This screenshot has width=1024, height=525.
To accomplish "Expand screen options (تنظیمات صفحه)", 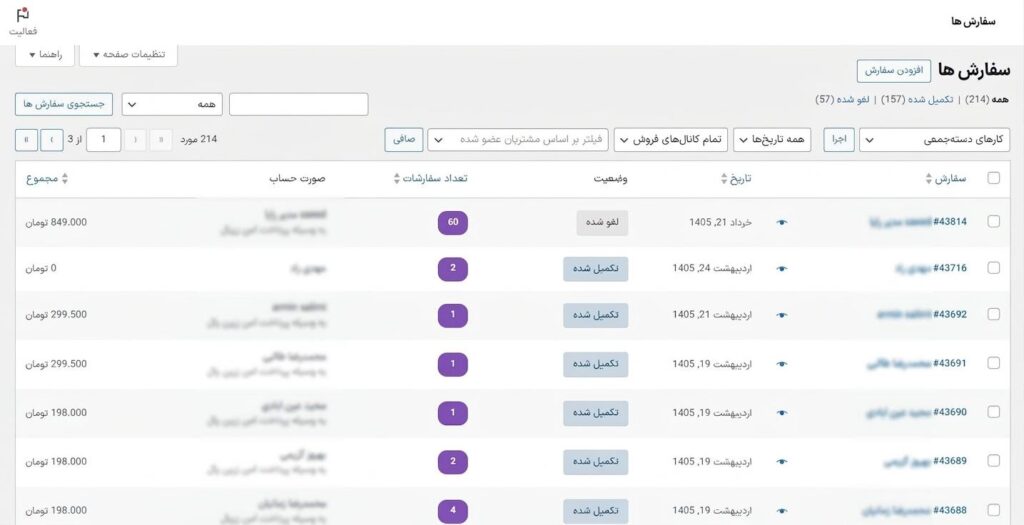I will click(129, 55).
